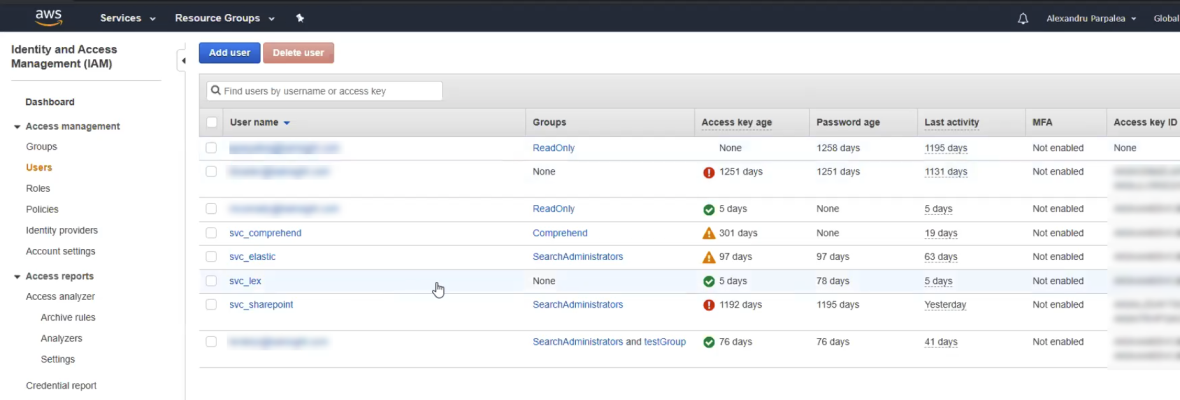Image resolution: width=1180 pixels, height=400 pixels.
Task: Select the svc_sharepoint row checkbox
Action: click(211, 305)
